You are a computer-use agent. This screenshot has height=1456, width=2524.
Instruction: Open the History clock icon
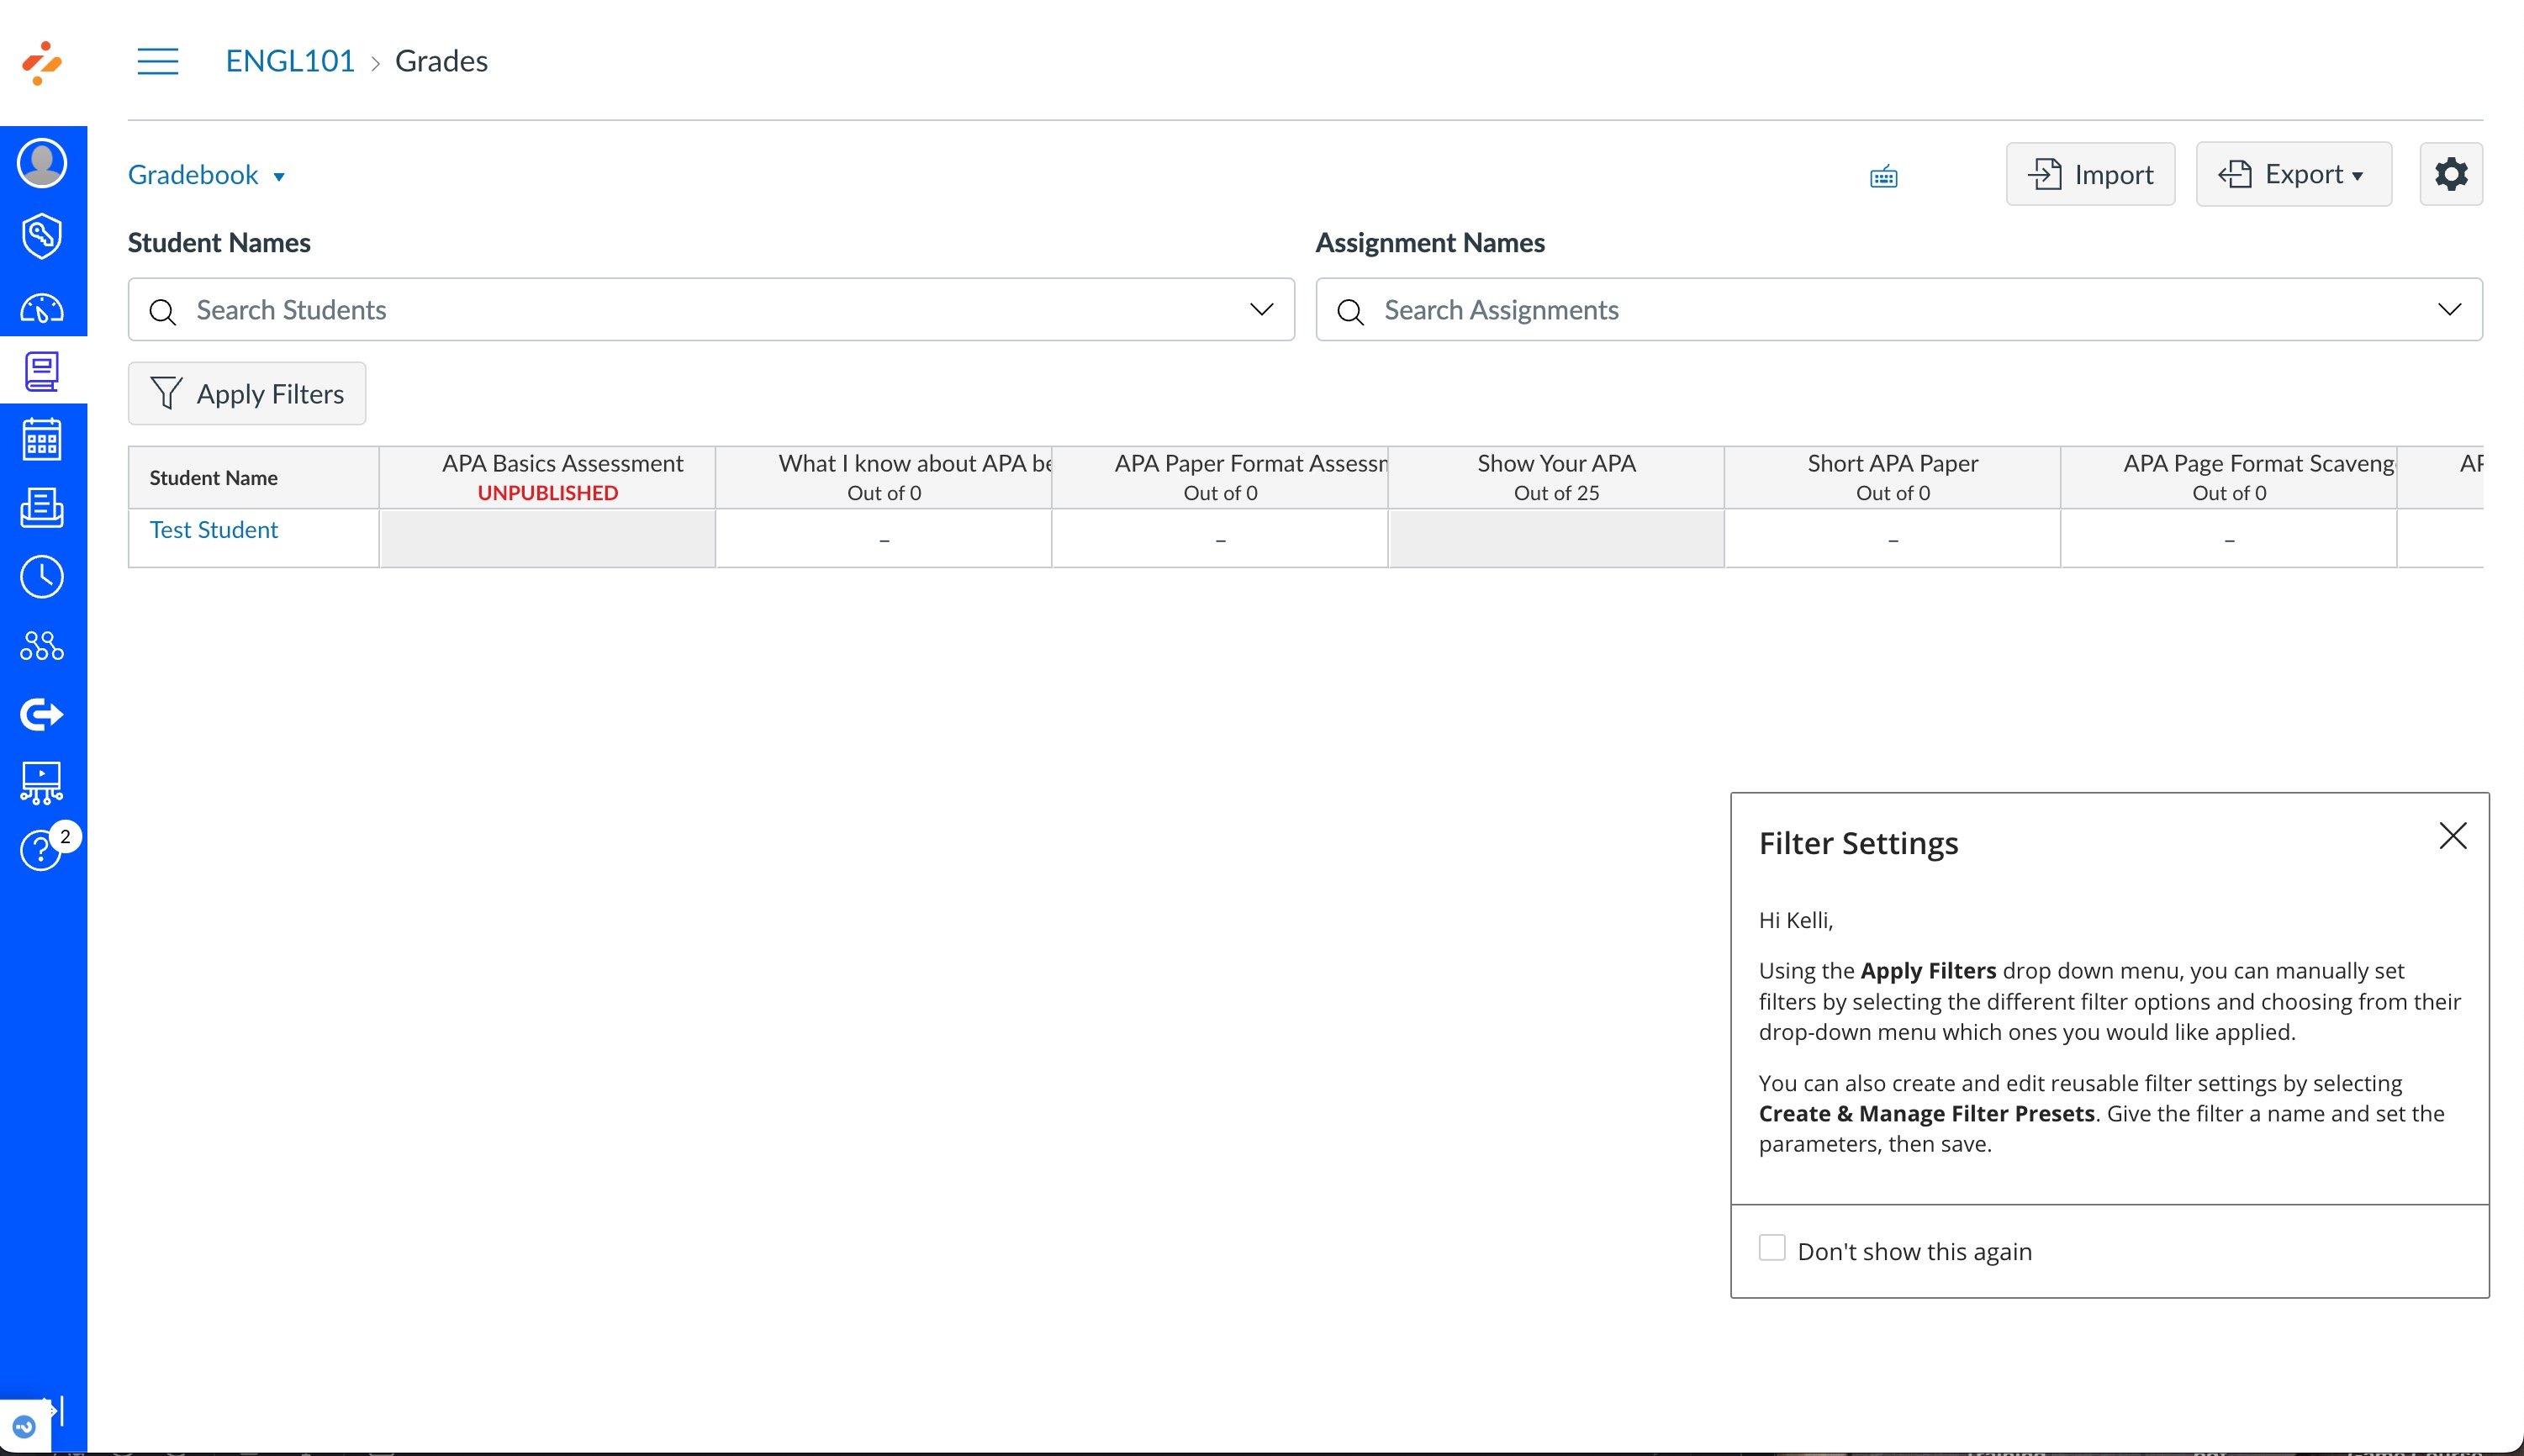pyautogui.click(x=42, y=577)
